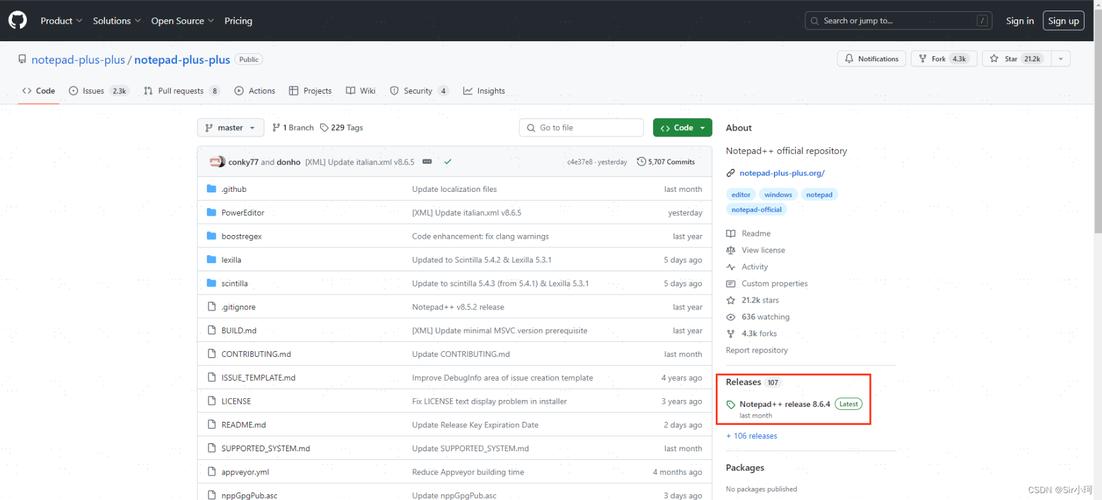Click the lexilla folder icon

(x=212, y=259)
